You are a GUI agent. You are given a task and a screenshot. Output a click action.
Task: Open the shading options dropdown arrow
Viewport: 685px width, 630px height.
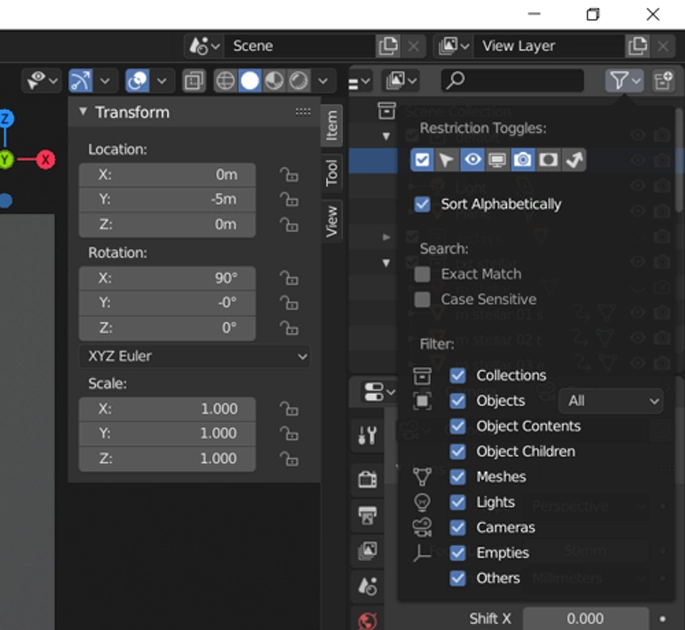[x=323, y=81]
